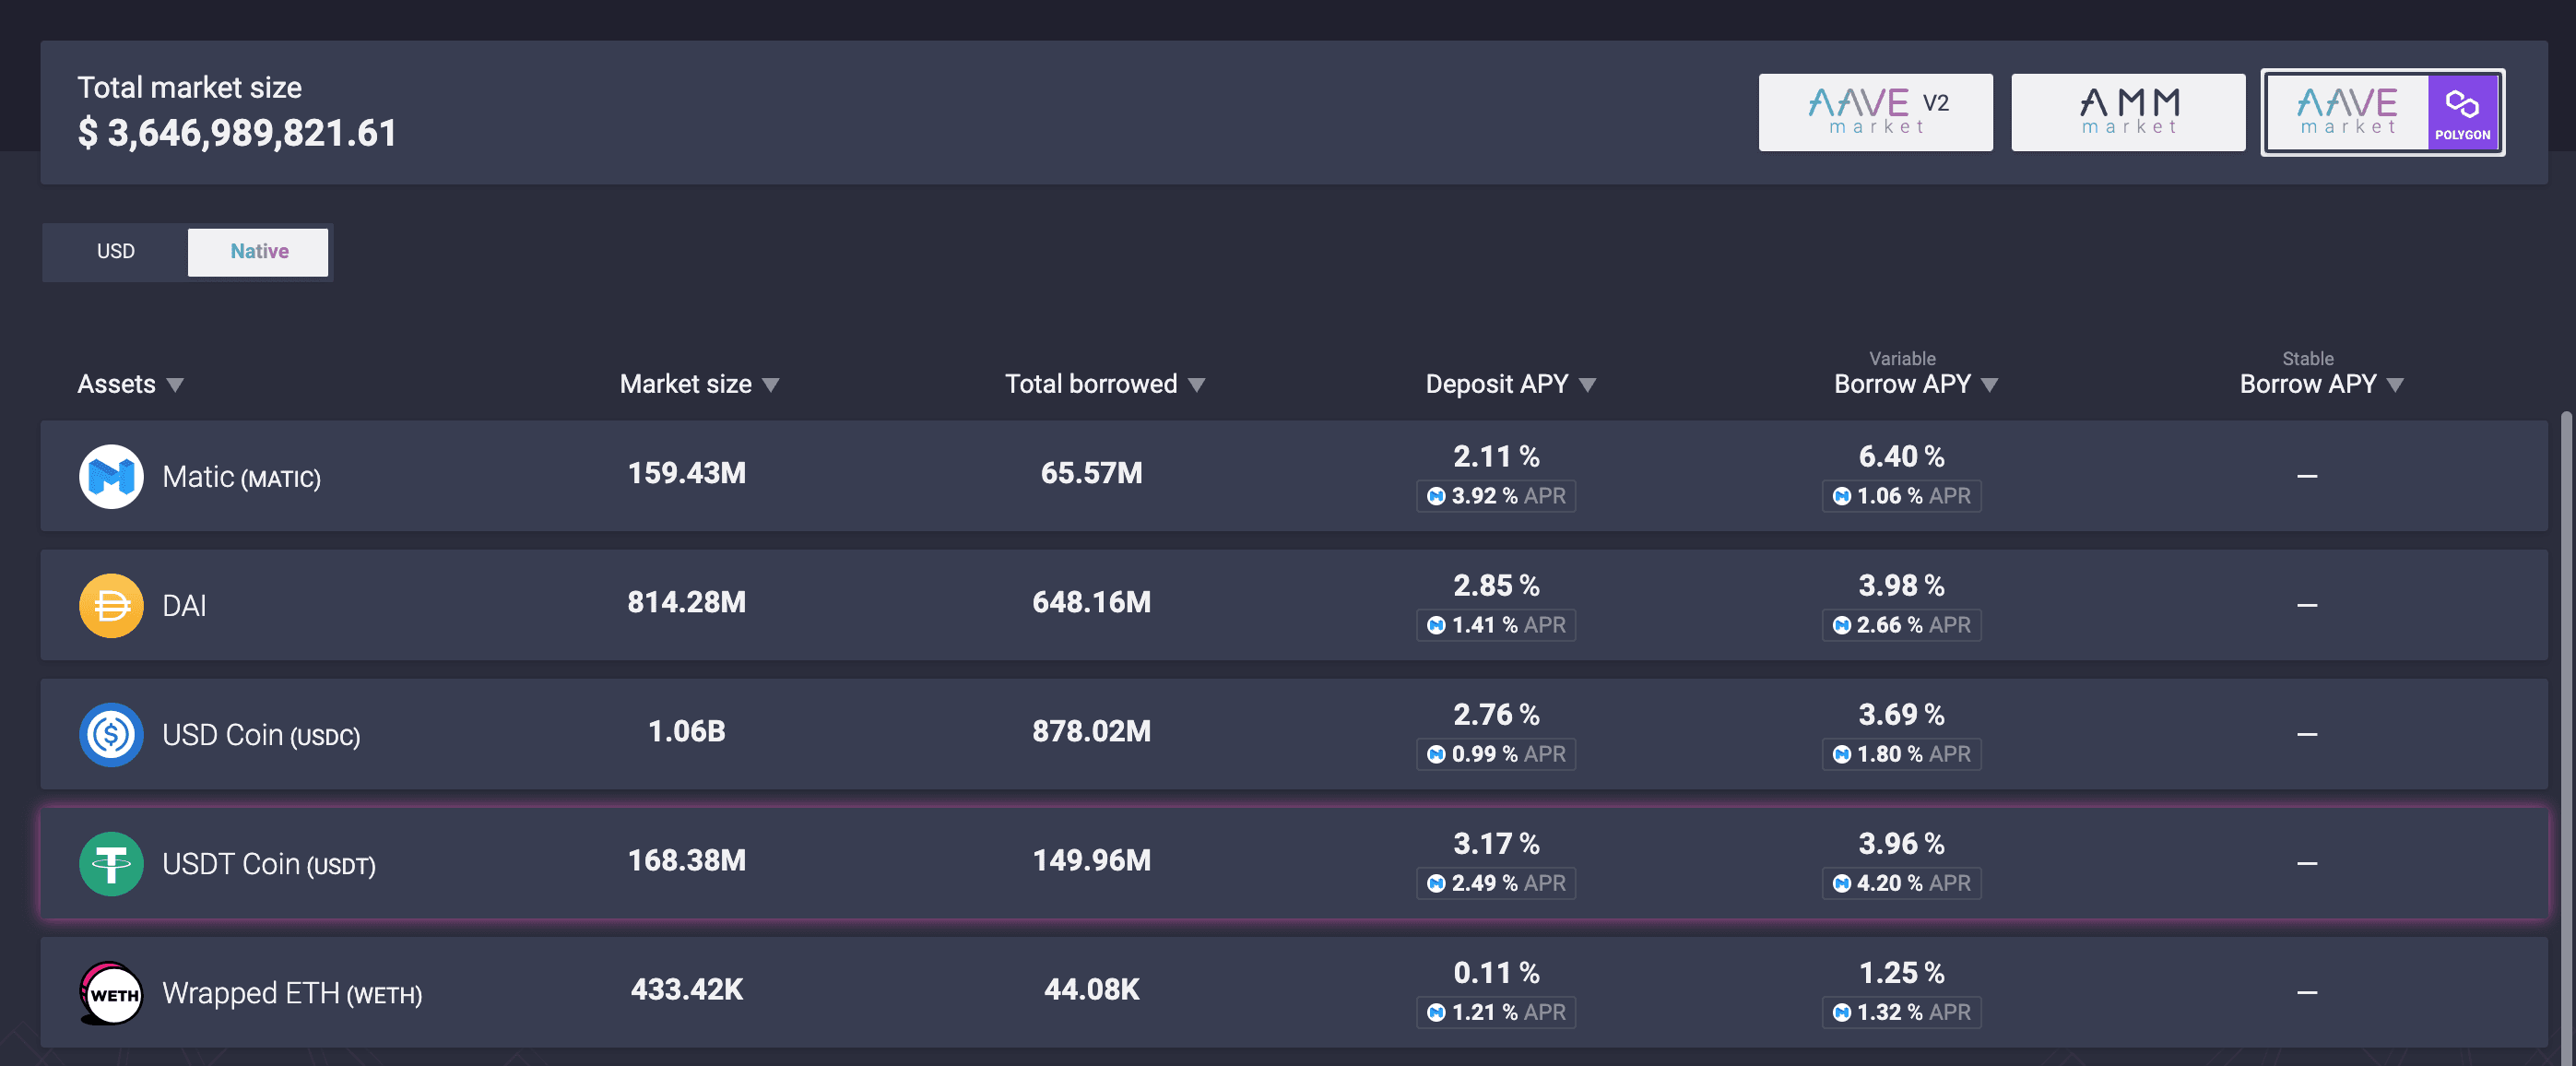This screenshot has width=2576, height=1066.
Task: Sort by Deposit APY arrow
Action: pos(1587,385)
